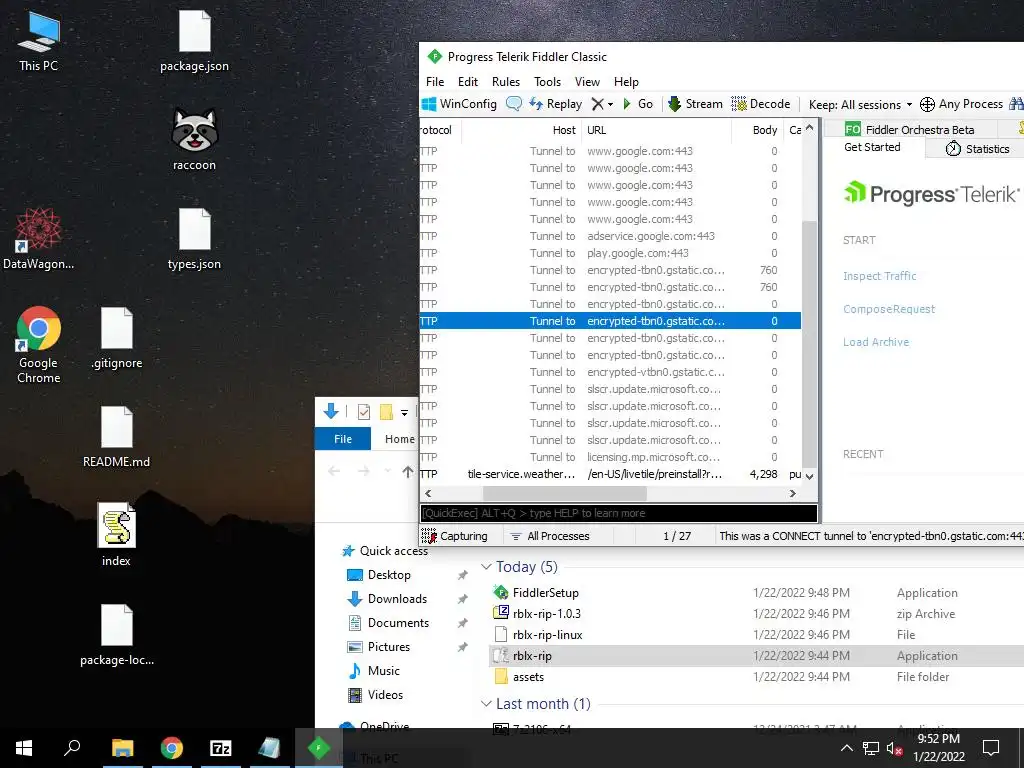Open Videos in the navigation pane
1024x768 pixels.
(376, 695)
